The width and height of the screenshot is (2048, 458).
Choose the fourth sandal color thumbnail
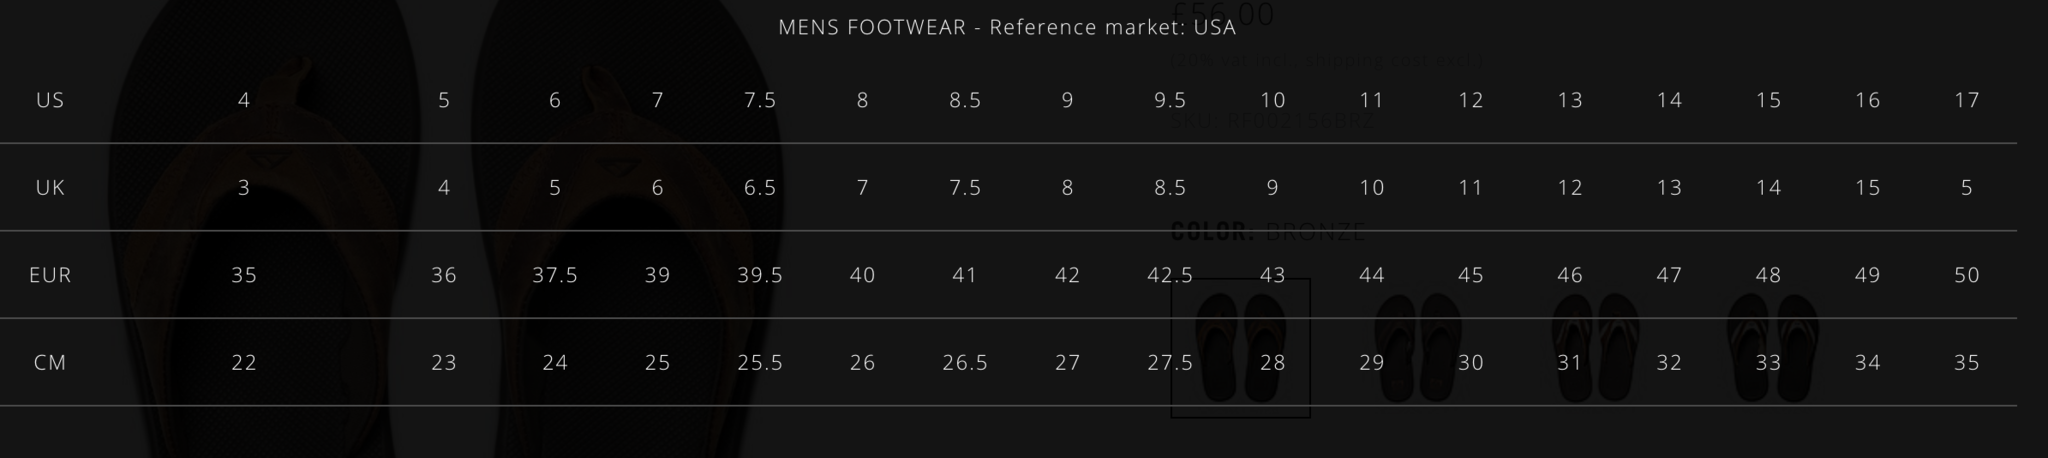[1771, 348]
